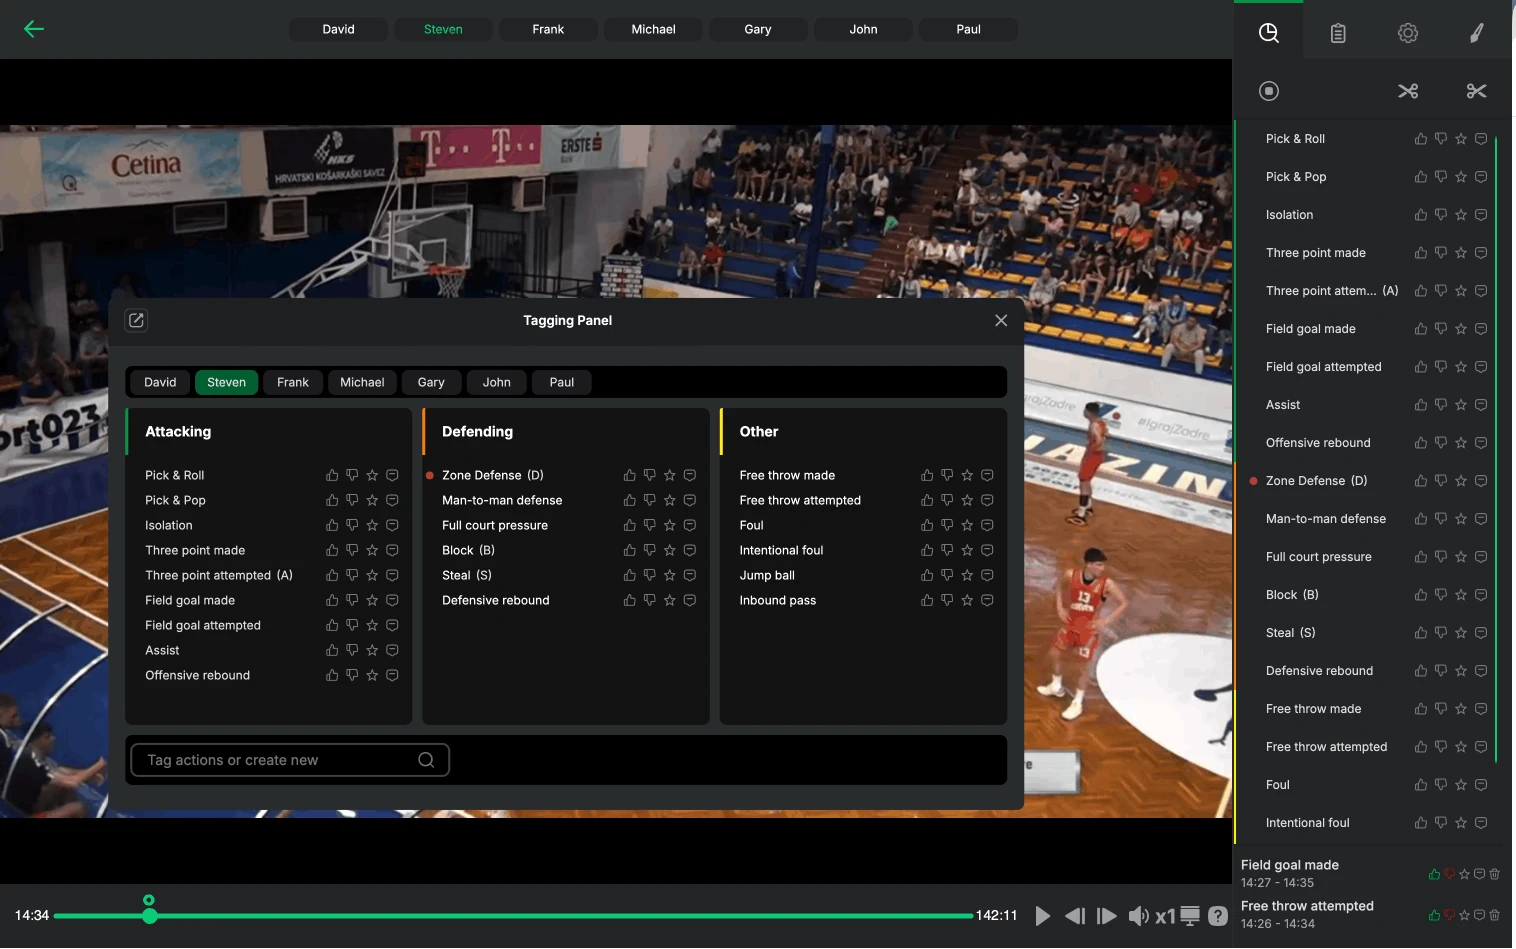Screen dimensions: 1516x949
Task: Click the rightmost scissors cut icon
Action: tap(1476, 91)
